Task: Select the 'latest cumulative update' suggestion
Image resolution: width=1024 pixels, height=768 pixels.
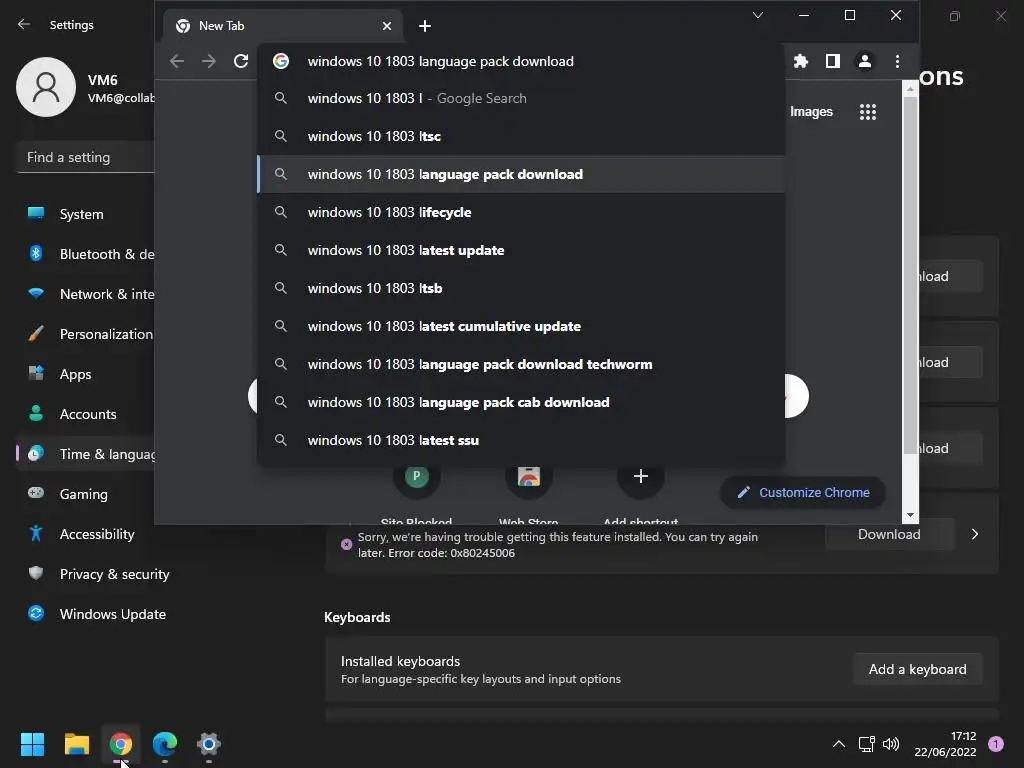Action: (x=521, y=326)
